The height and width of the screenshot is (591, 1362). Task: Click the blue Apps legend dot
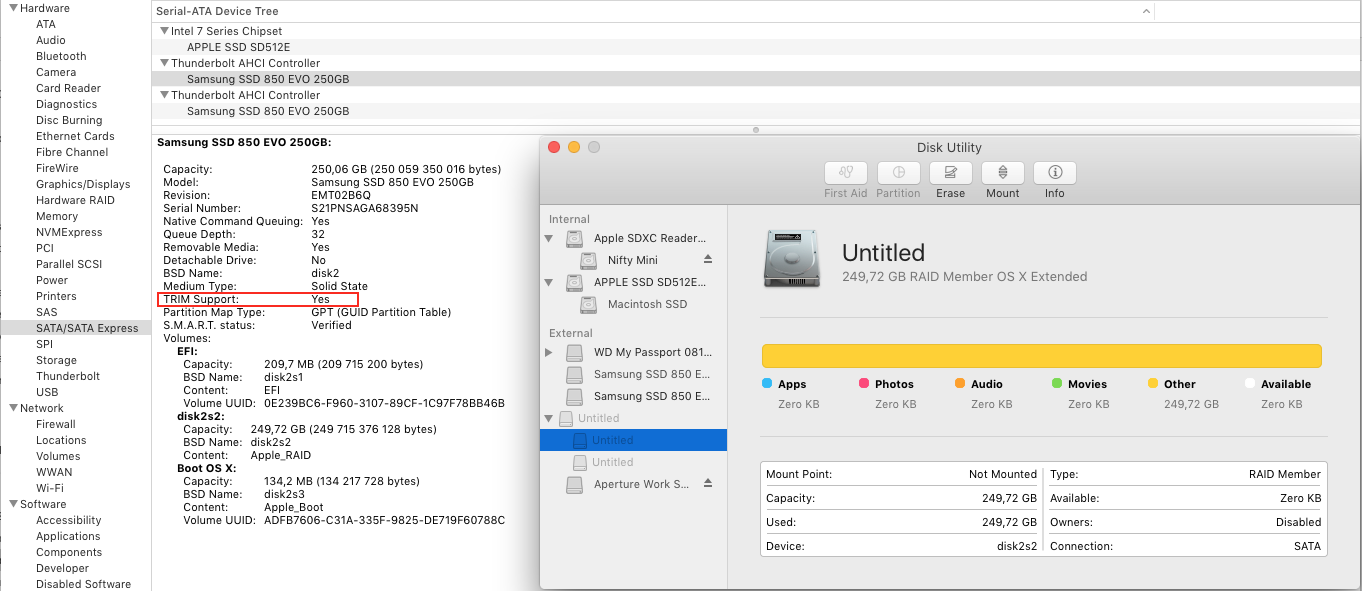click(767, 383)
